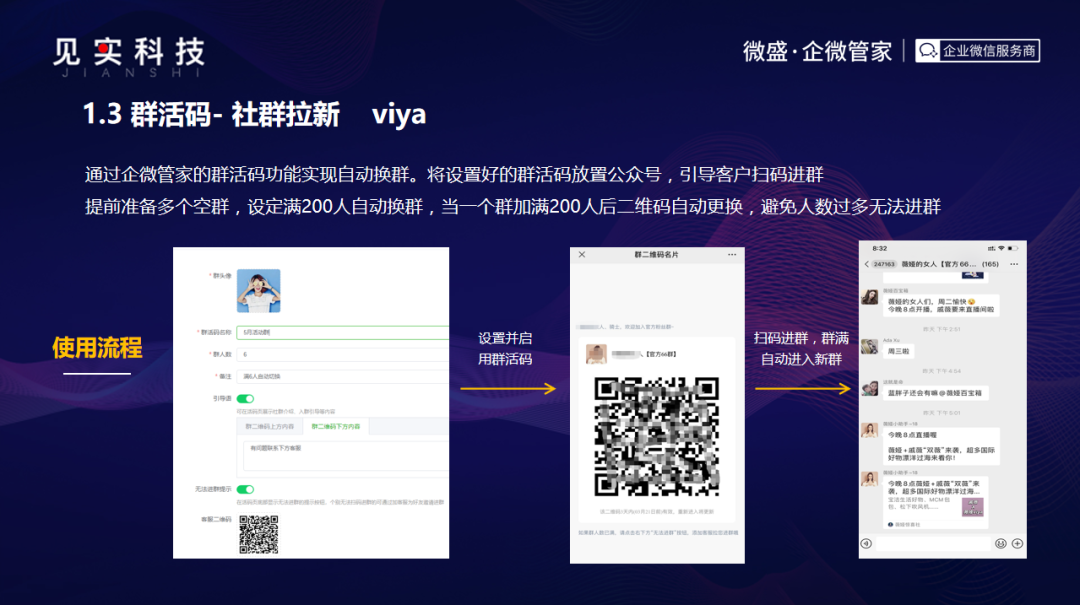This screenshot has width=1080, height=605.
Task: Select the 群二维码下方内容 tab
Action: tap(335, 427)
